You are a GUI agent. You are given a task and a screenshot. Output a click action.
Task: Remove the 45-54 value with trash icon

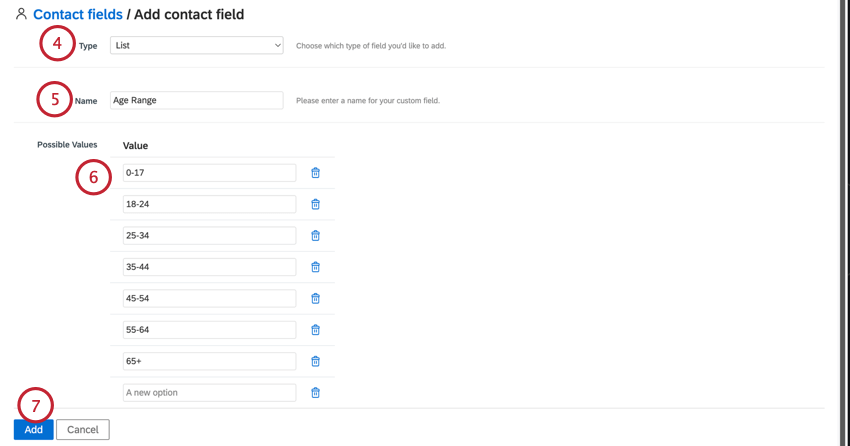pyautogui.click(x=315, y=299)
